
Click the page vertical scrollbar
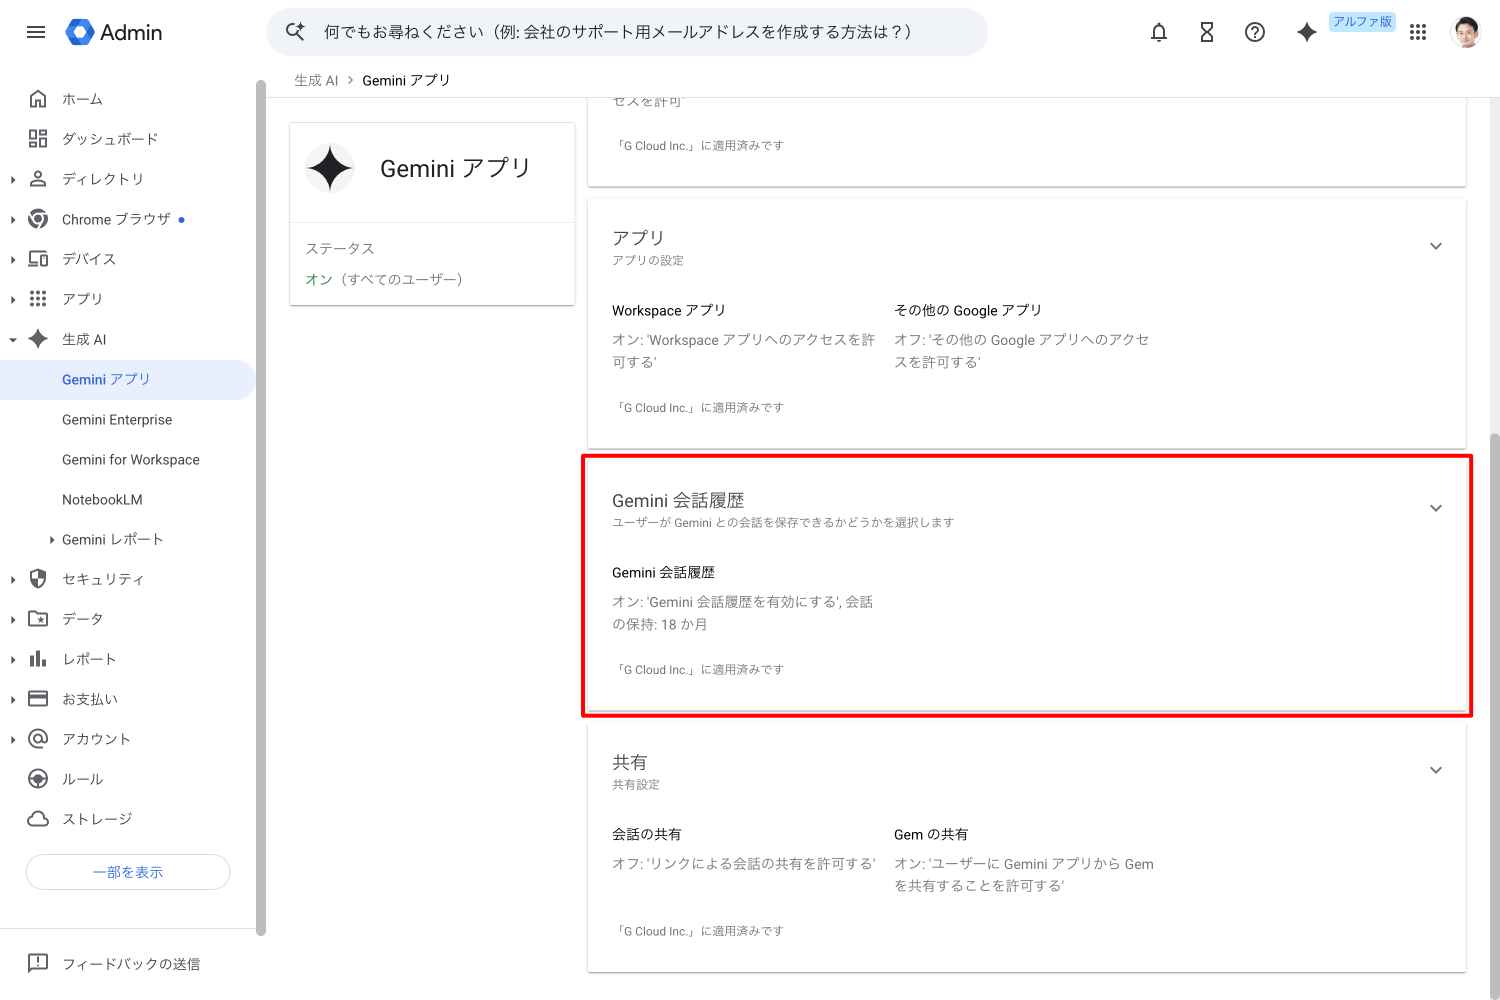(x=1495, y=716)
